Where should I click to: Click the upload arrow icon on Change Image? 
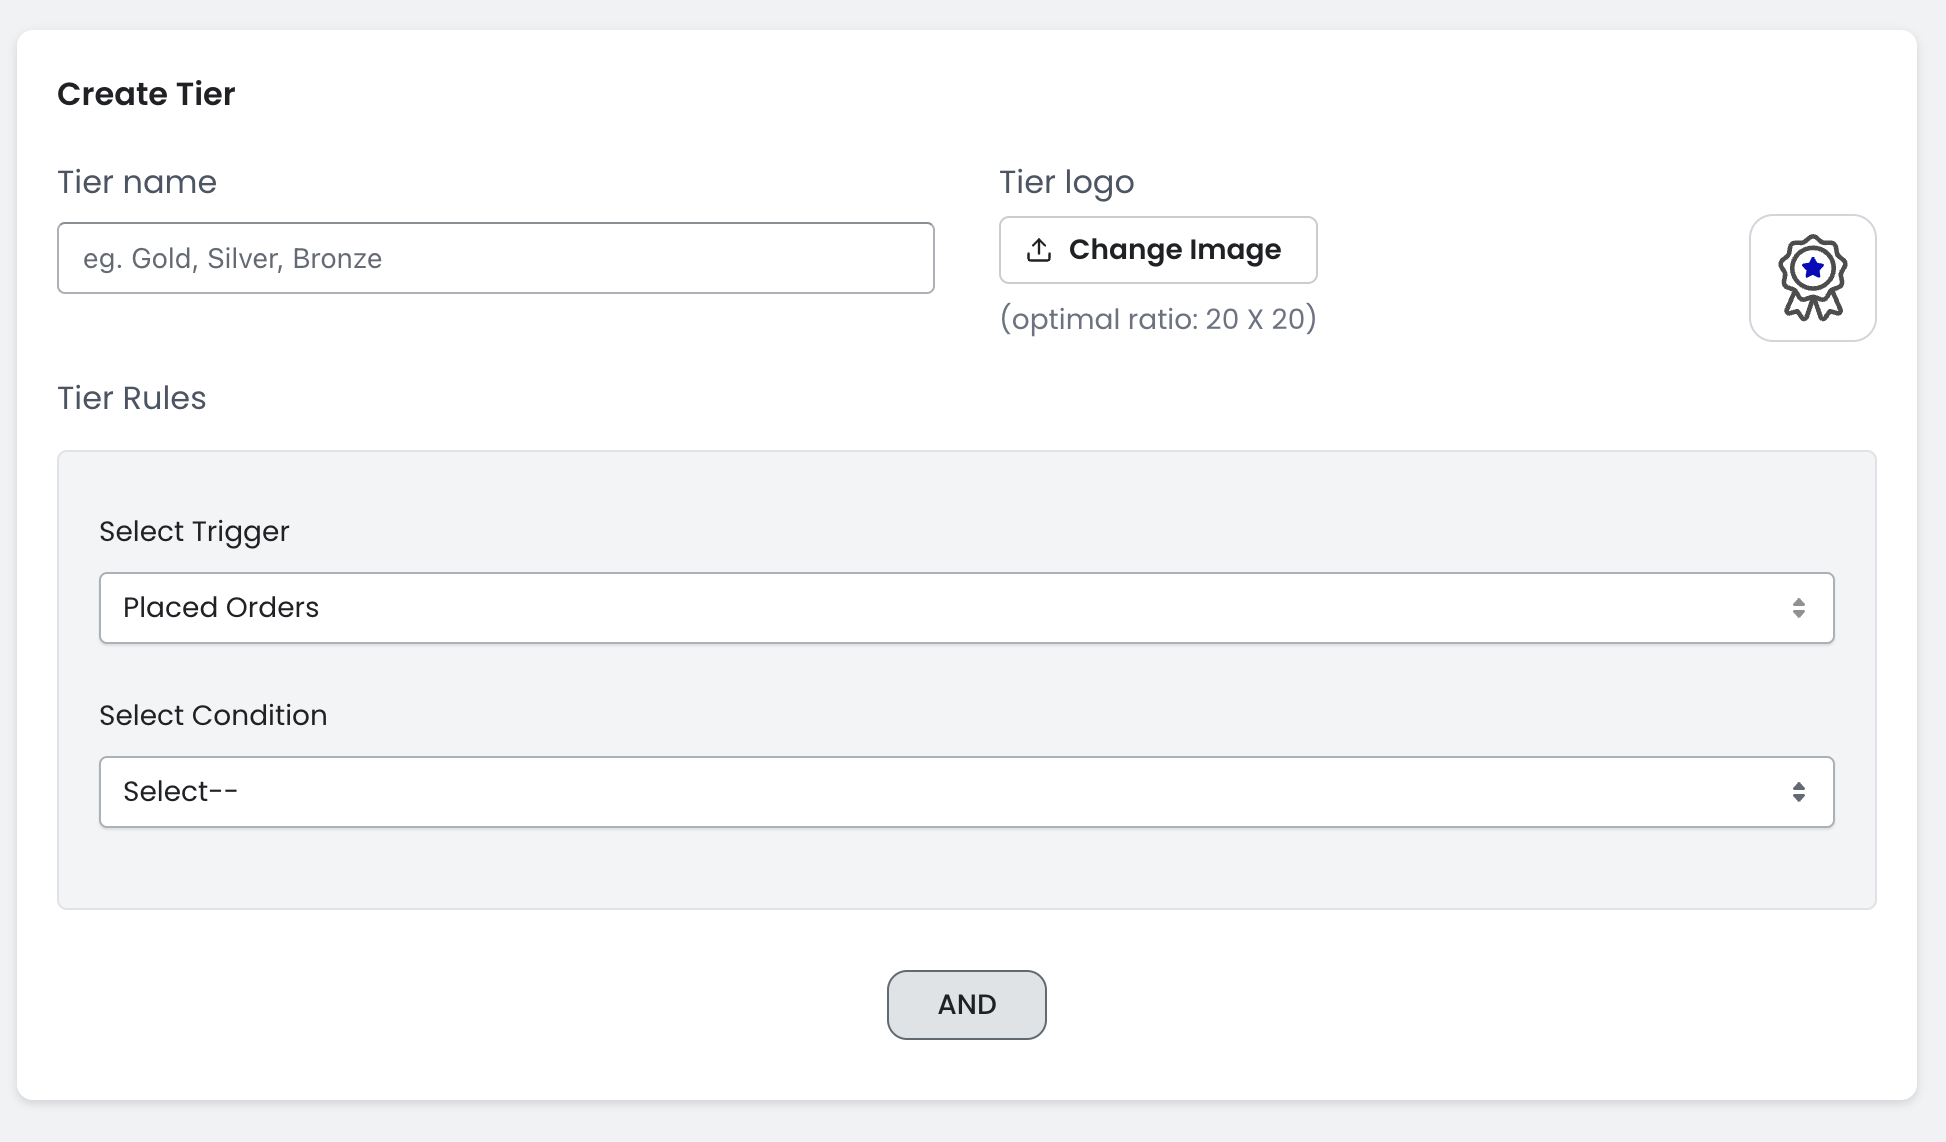(x=1039, y=250)
